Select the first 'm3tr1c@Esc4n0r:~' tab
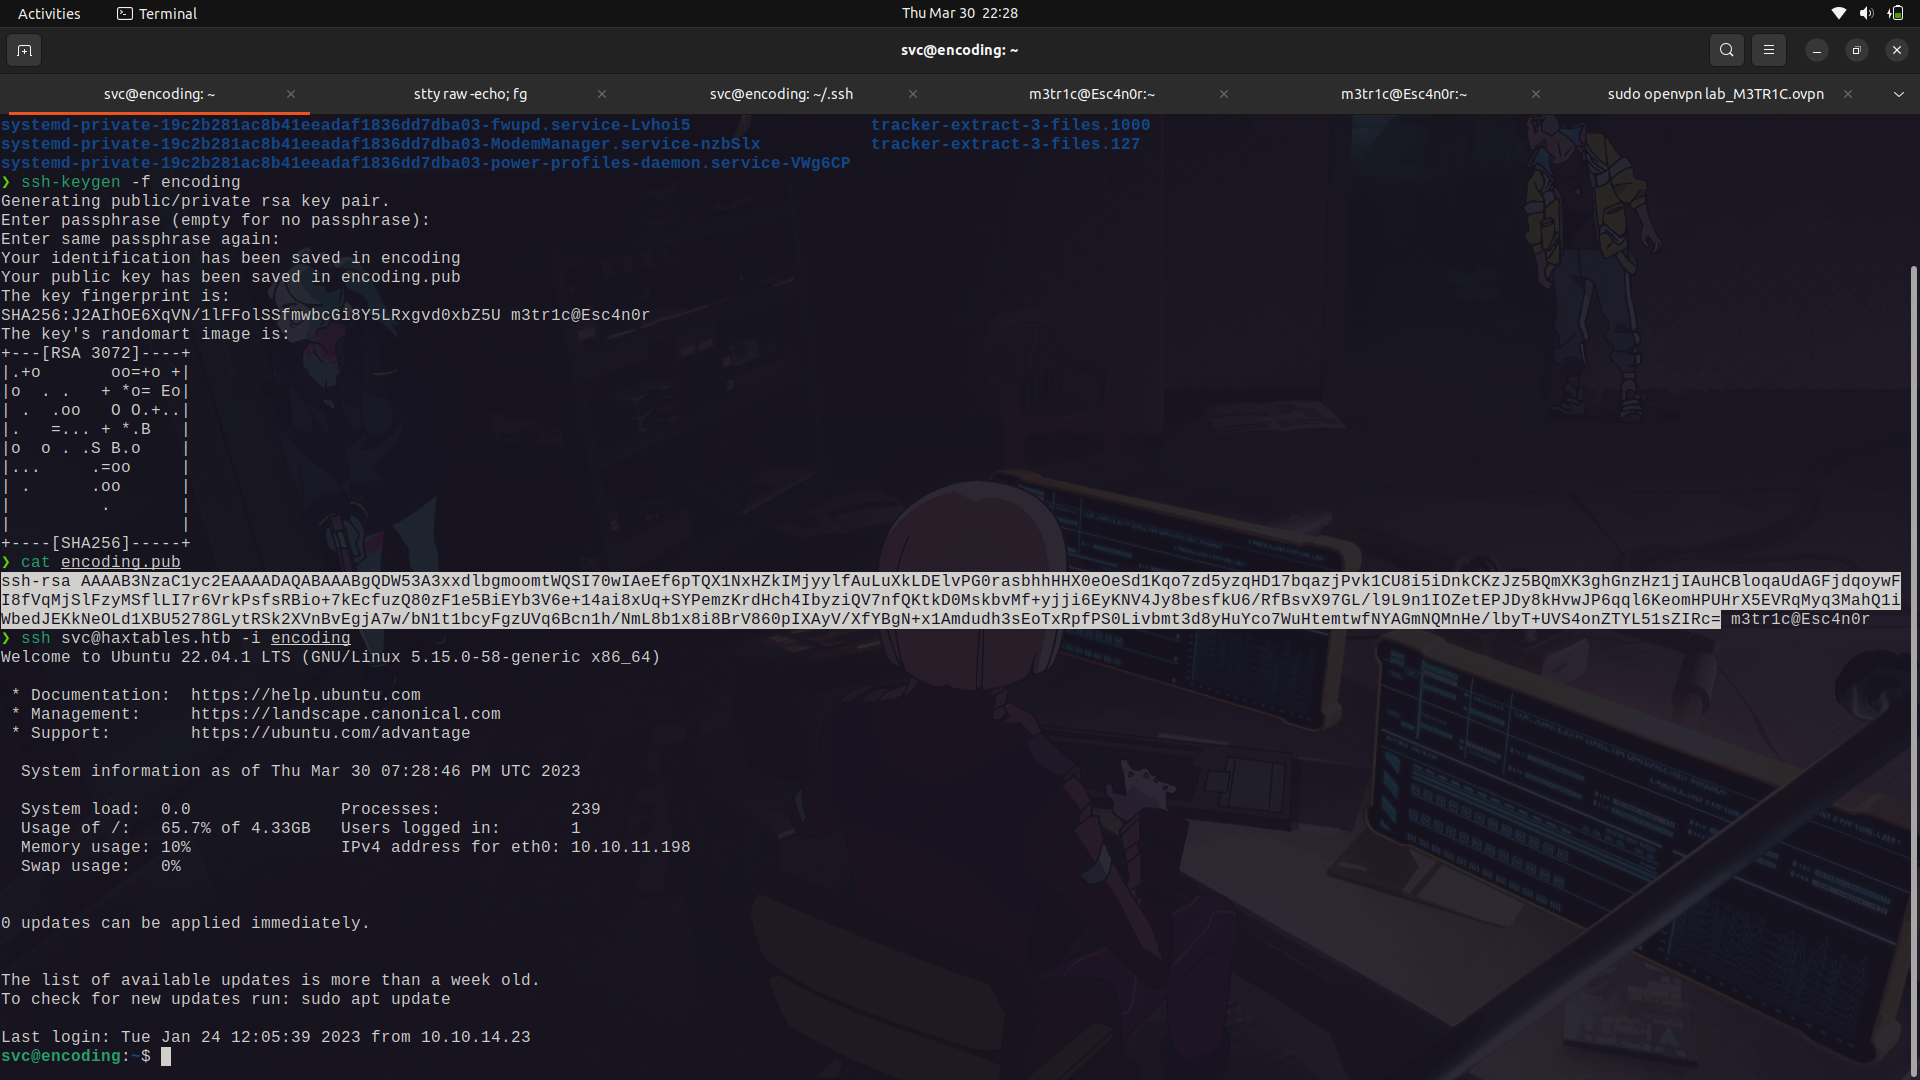Screen dimensions: 1920x1080 click(x=1091, y=94)
